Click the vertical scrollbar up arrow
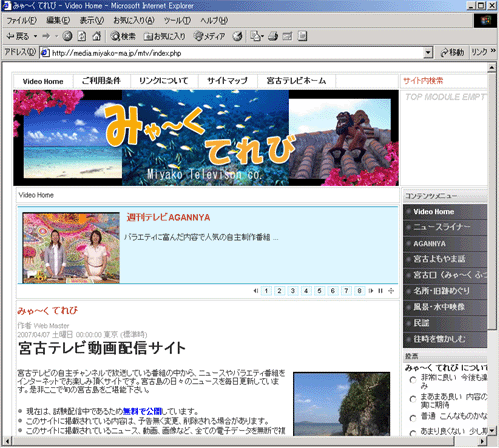Screen dimensions: 499x448 click(x=492, y=68)
